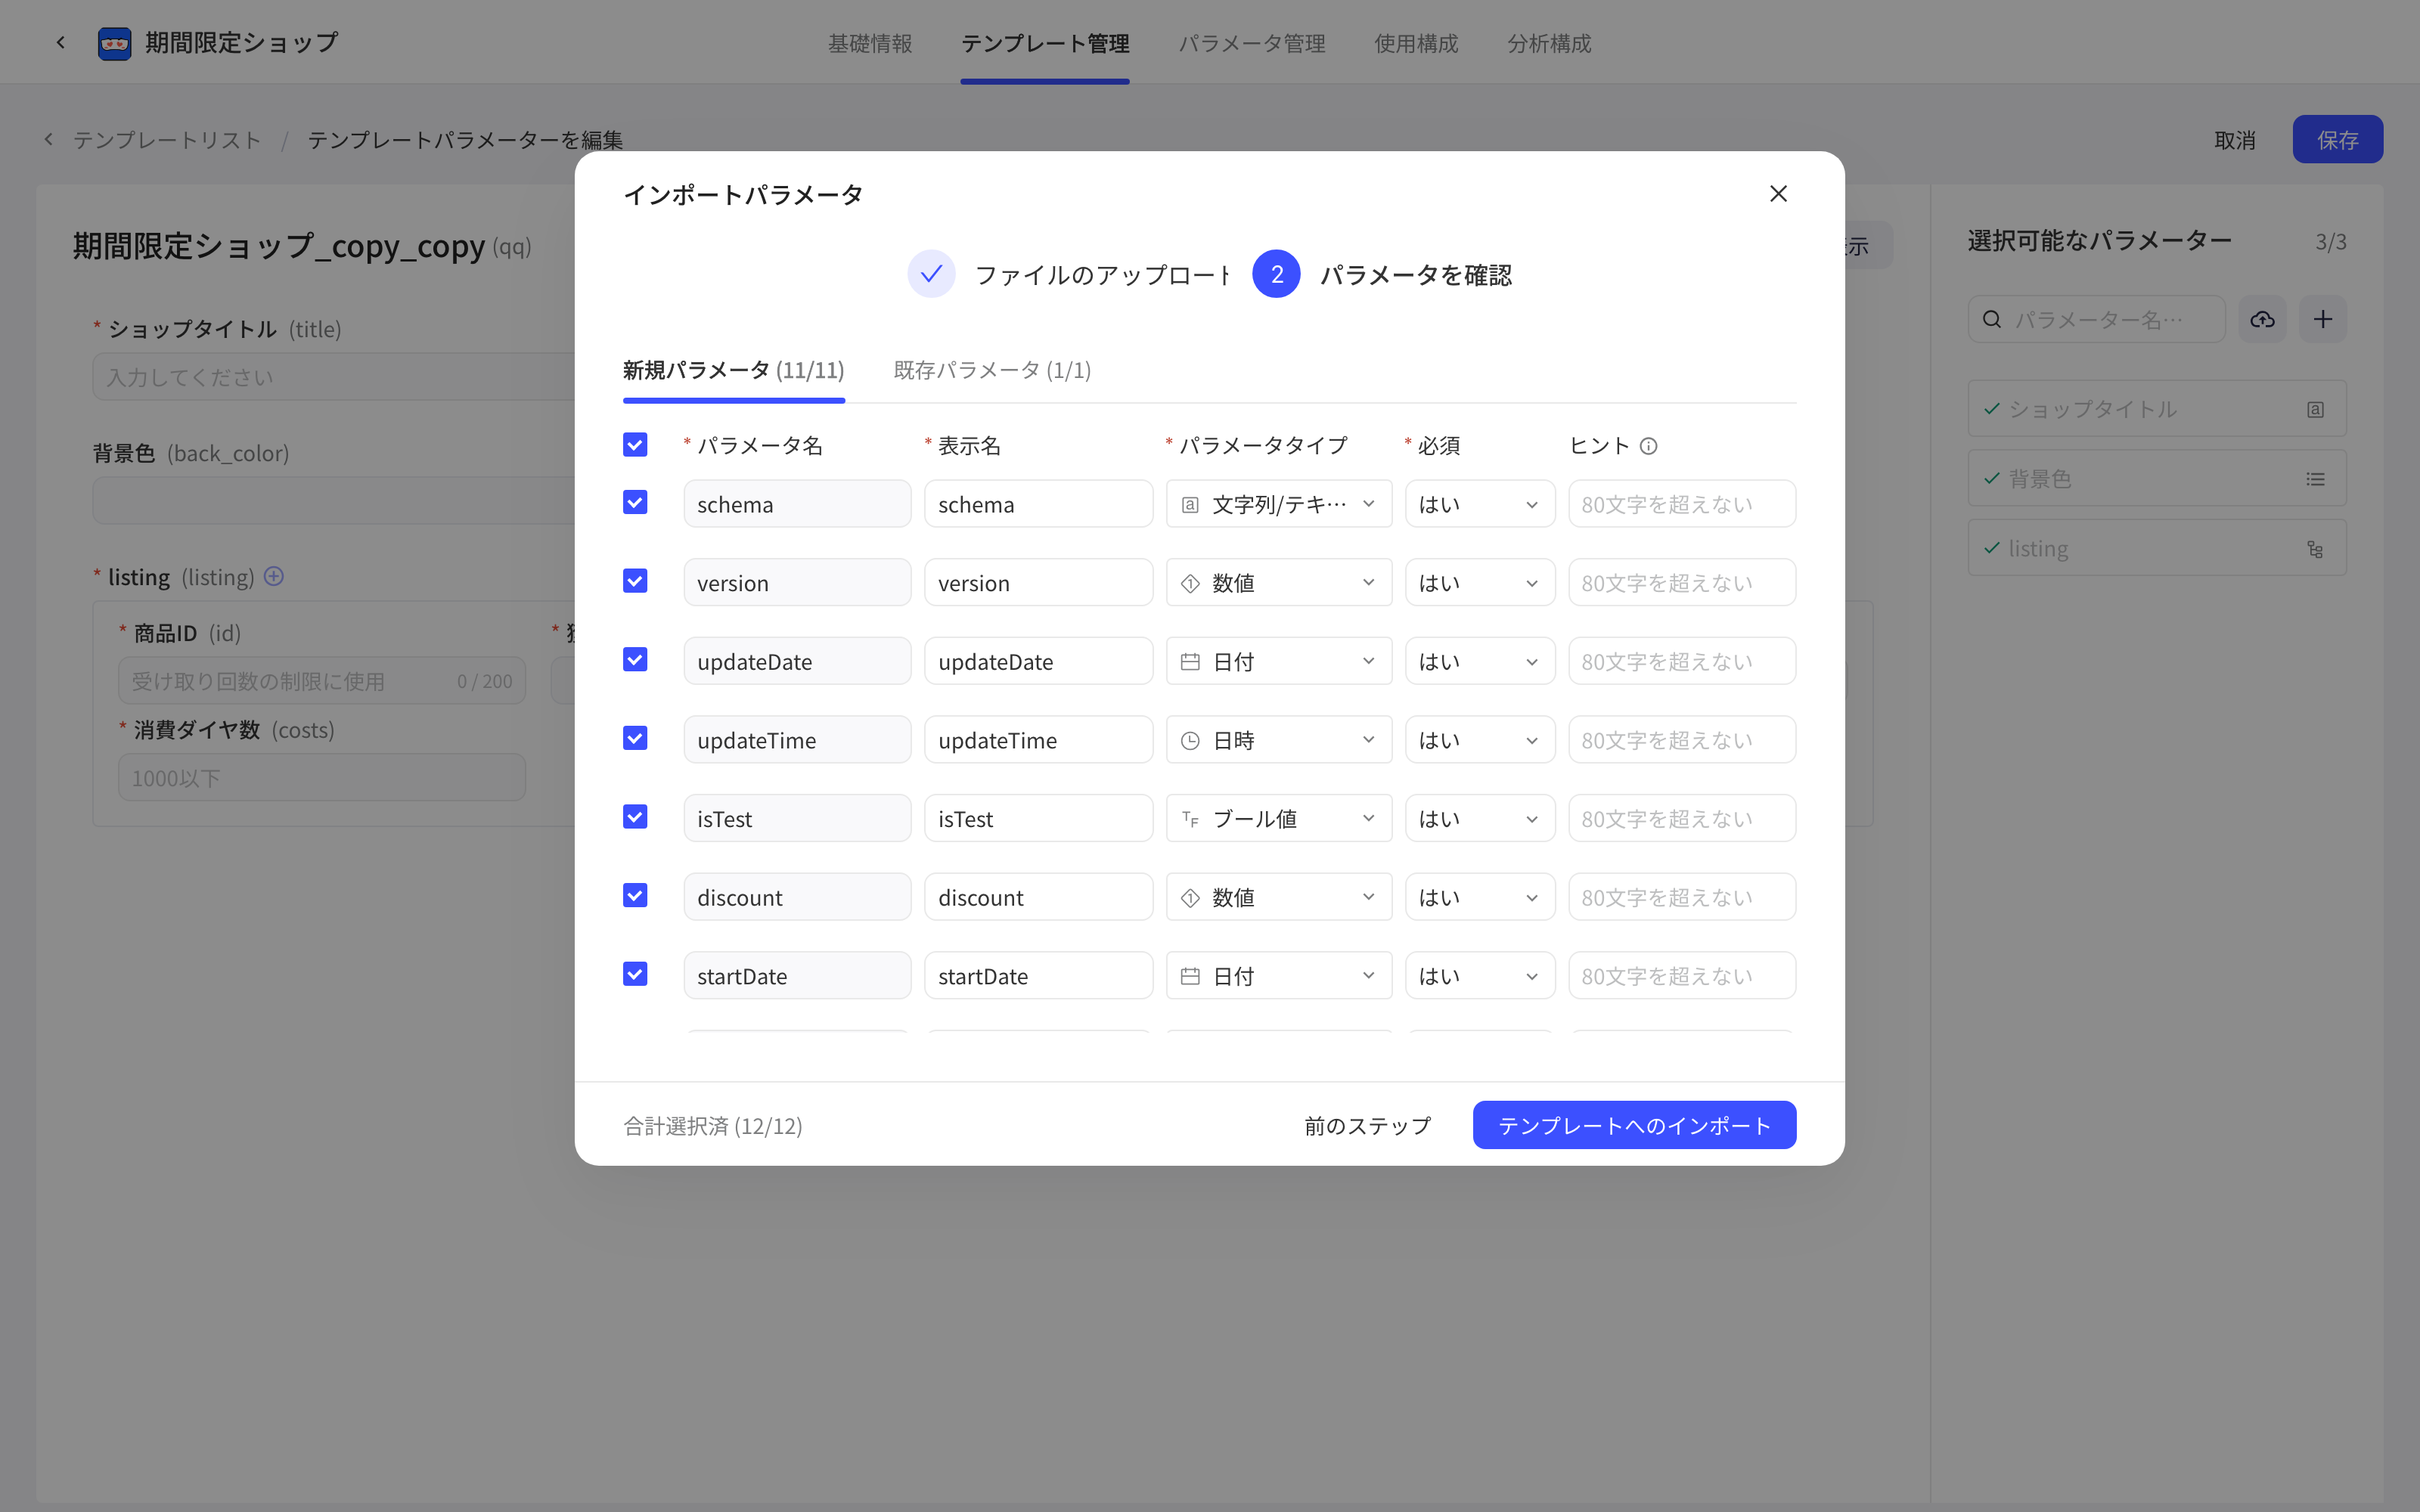The width and height of the screenshot is (2420, 1512).
Task: Click the list icon on 背景色 item
Action: coord(2315,479)
